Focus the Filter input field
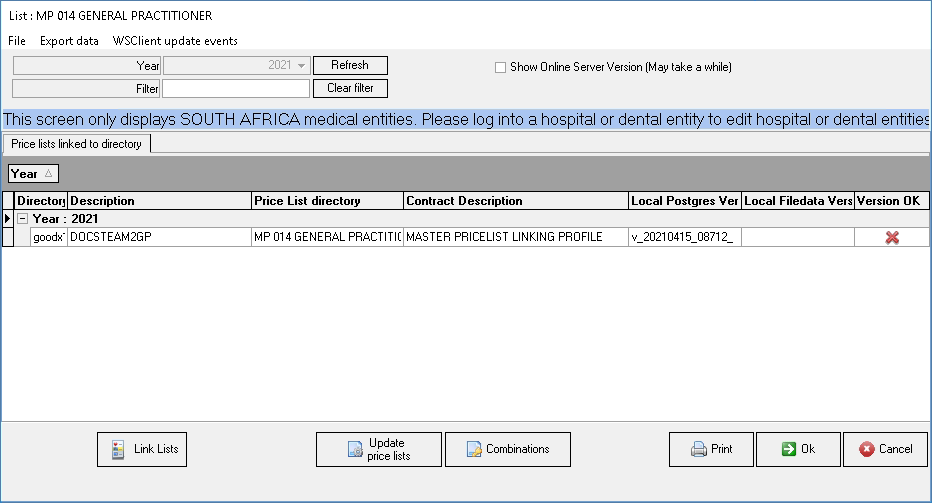 (236, 89)
